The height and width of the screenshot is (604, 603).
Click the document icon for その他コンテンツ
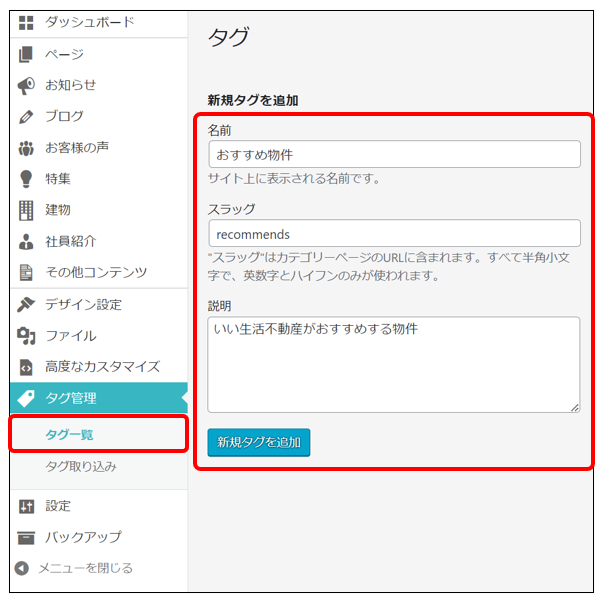click(27, 272)
